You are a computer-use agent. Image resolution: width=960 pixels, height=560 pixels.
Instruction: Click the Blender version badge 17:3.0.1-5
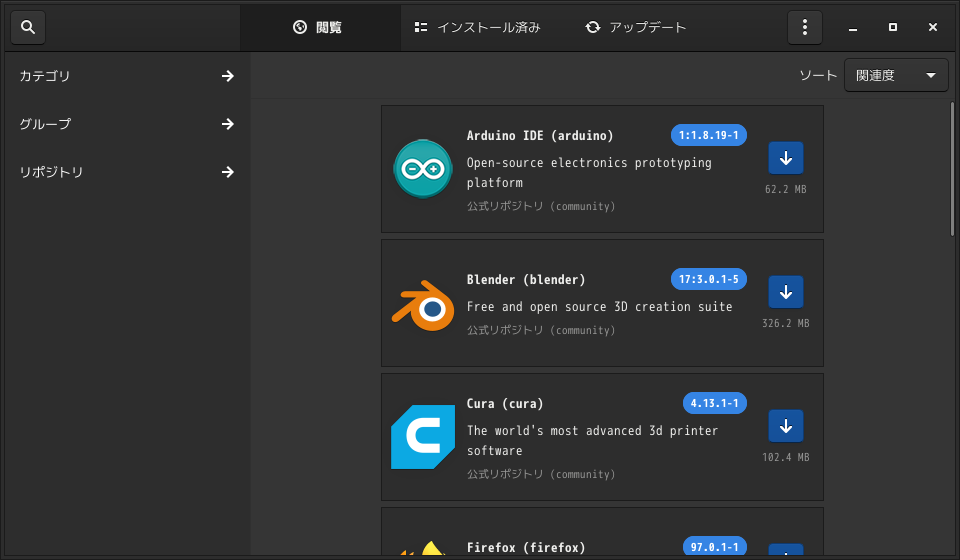click(x=708, y=279)
